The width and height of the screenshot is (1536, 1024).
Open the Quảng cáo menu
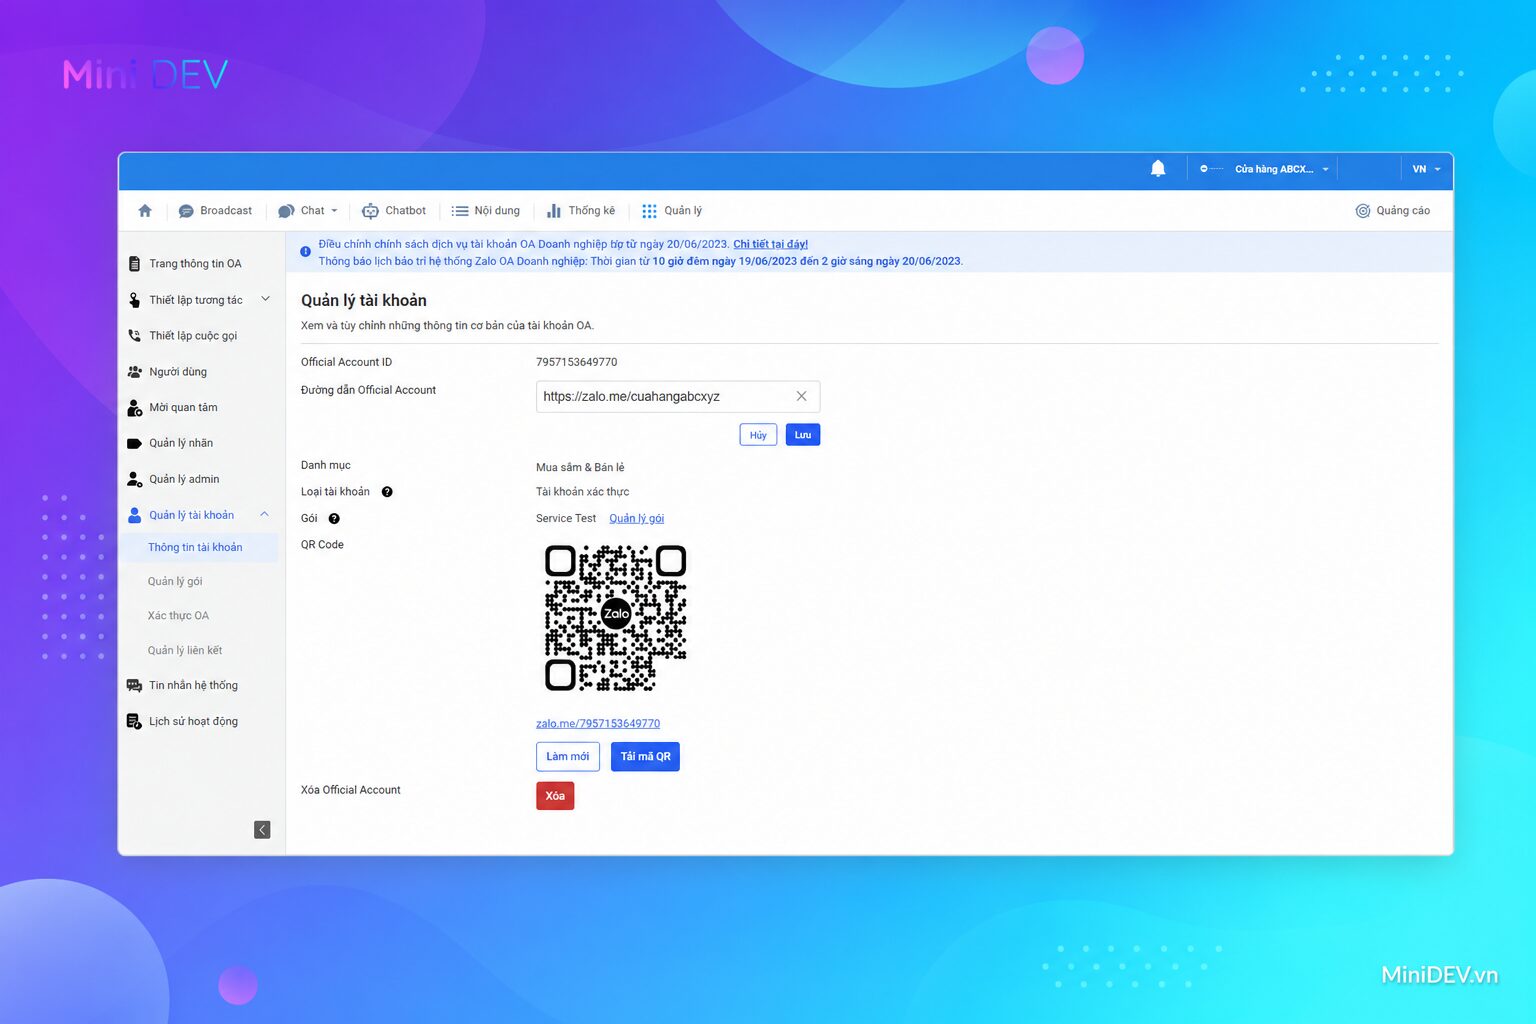click(x=1393, y=211)
